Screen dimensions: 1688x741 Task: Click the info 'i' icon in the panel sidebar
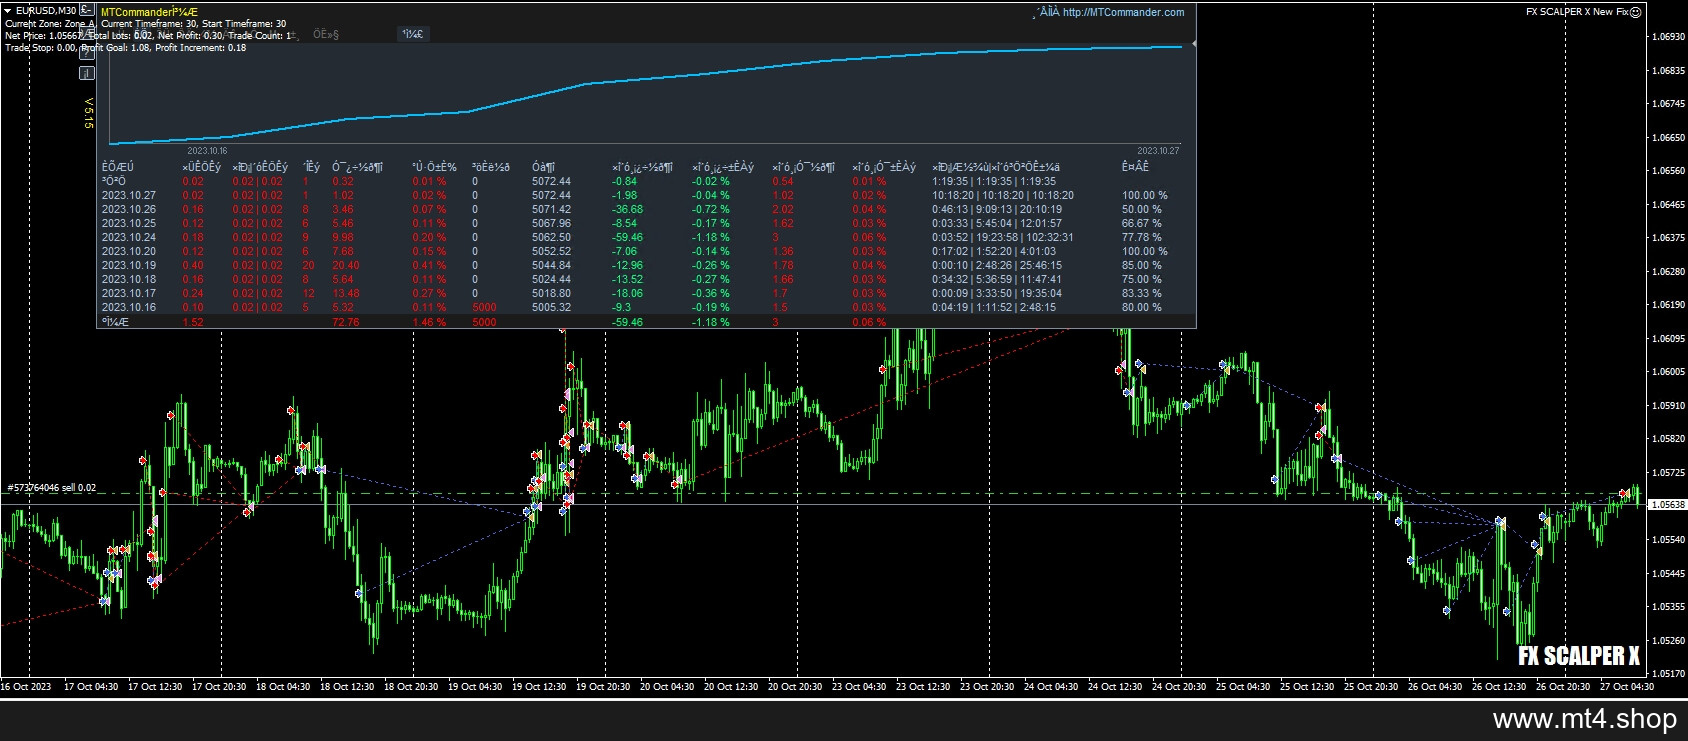87,74
